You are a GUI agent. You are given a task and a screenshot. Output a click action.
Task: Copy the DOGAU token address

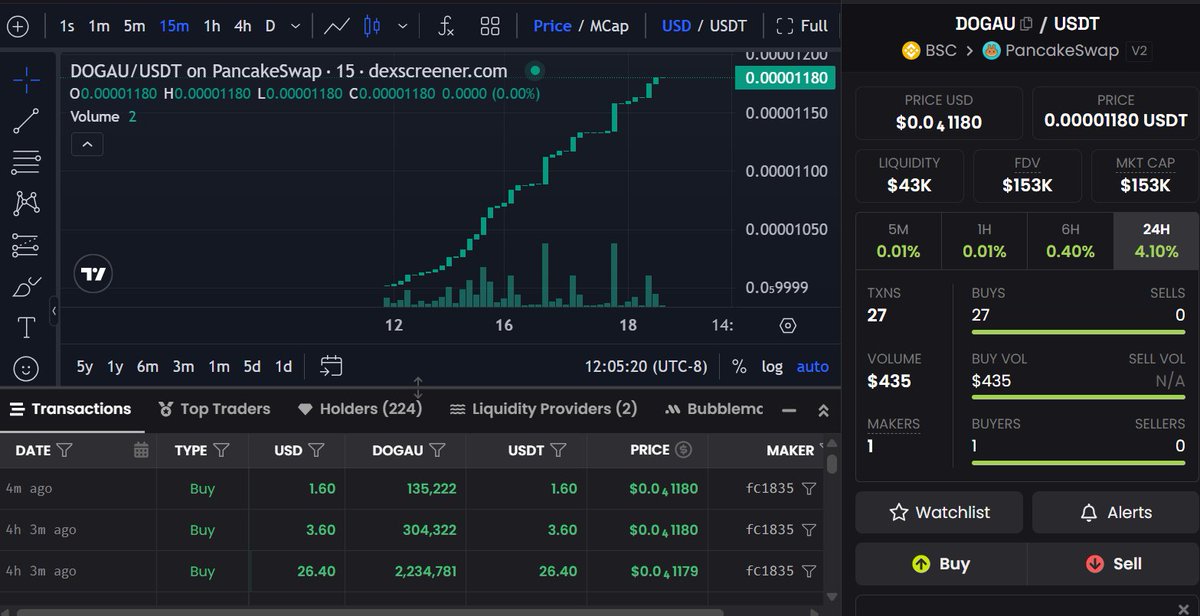click(x=1026, y=23)
